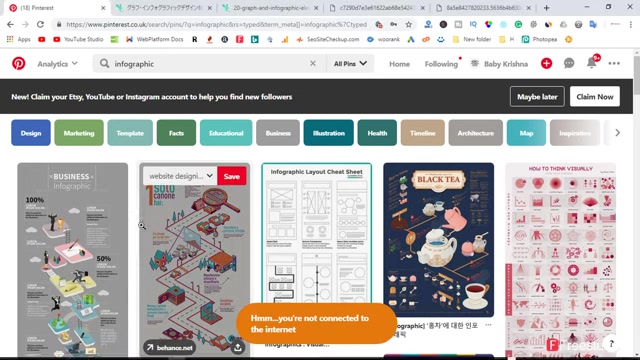The width and height of the screenshot is (640, 360).
Task: Open the notifications bell icon
Action: pyautogui.click(x=591, y=62)
